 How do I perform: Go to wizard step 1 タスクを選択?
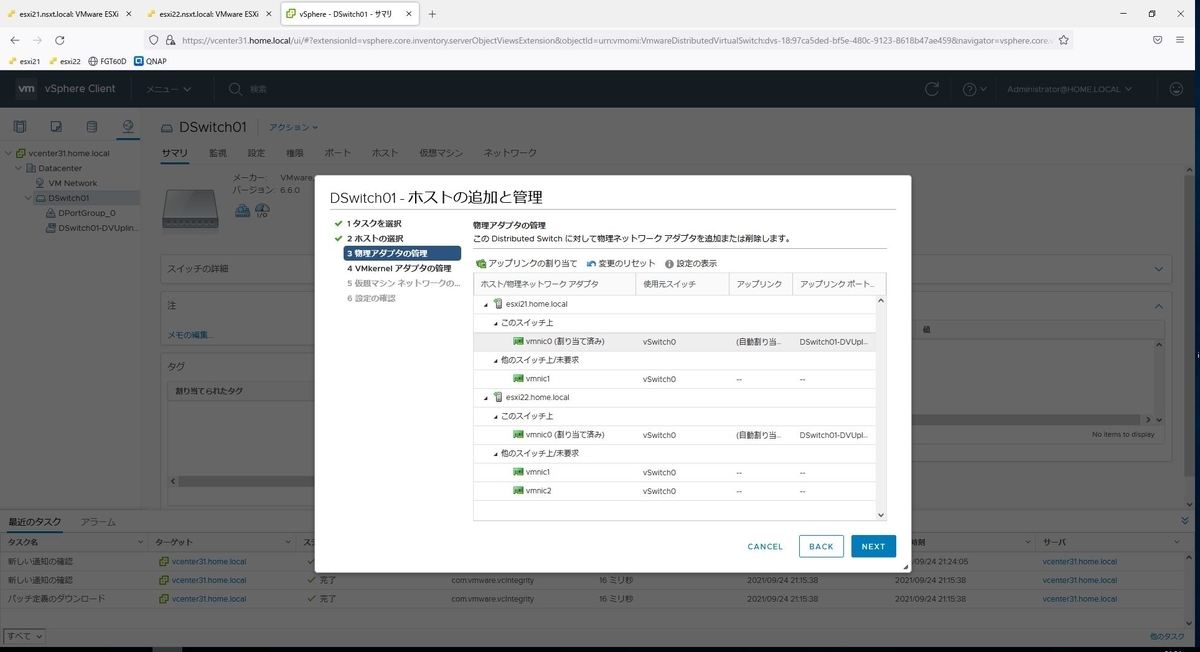374,223
